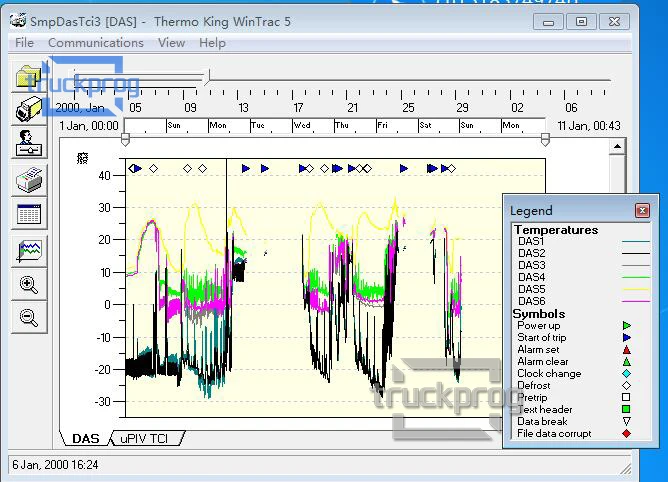
Task: Click the first start-of-trip marker on graph
Action: pos(138,169)
